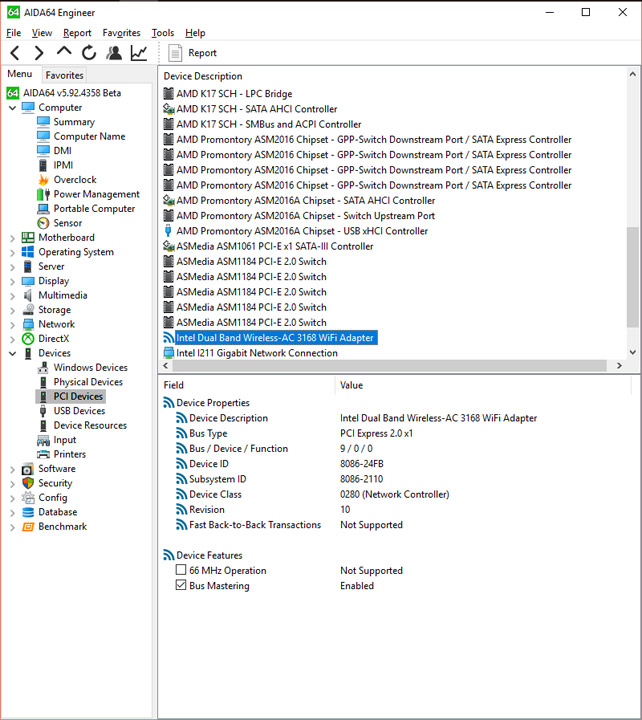Viewport: 642px width, 720px height.
Task: Expand the Server tree node
Action: tap(12, 267)
